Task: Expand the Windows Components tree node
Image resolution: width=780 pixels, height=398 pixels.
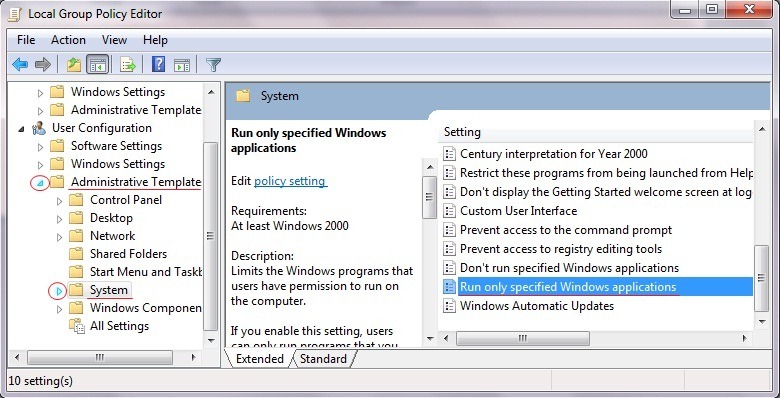Action: (x=59, y=308)
